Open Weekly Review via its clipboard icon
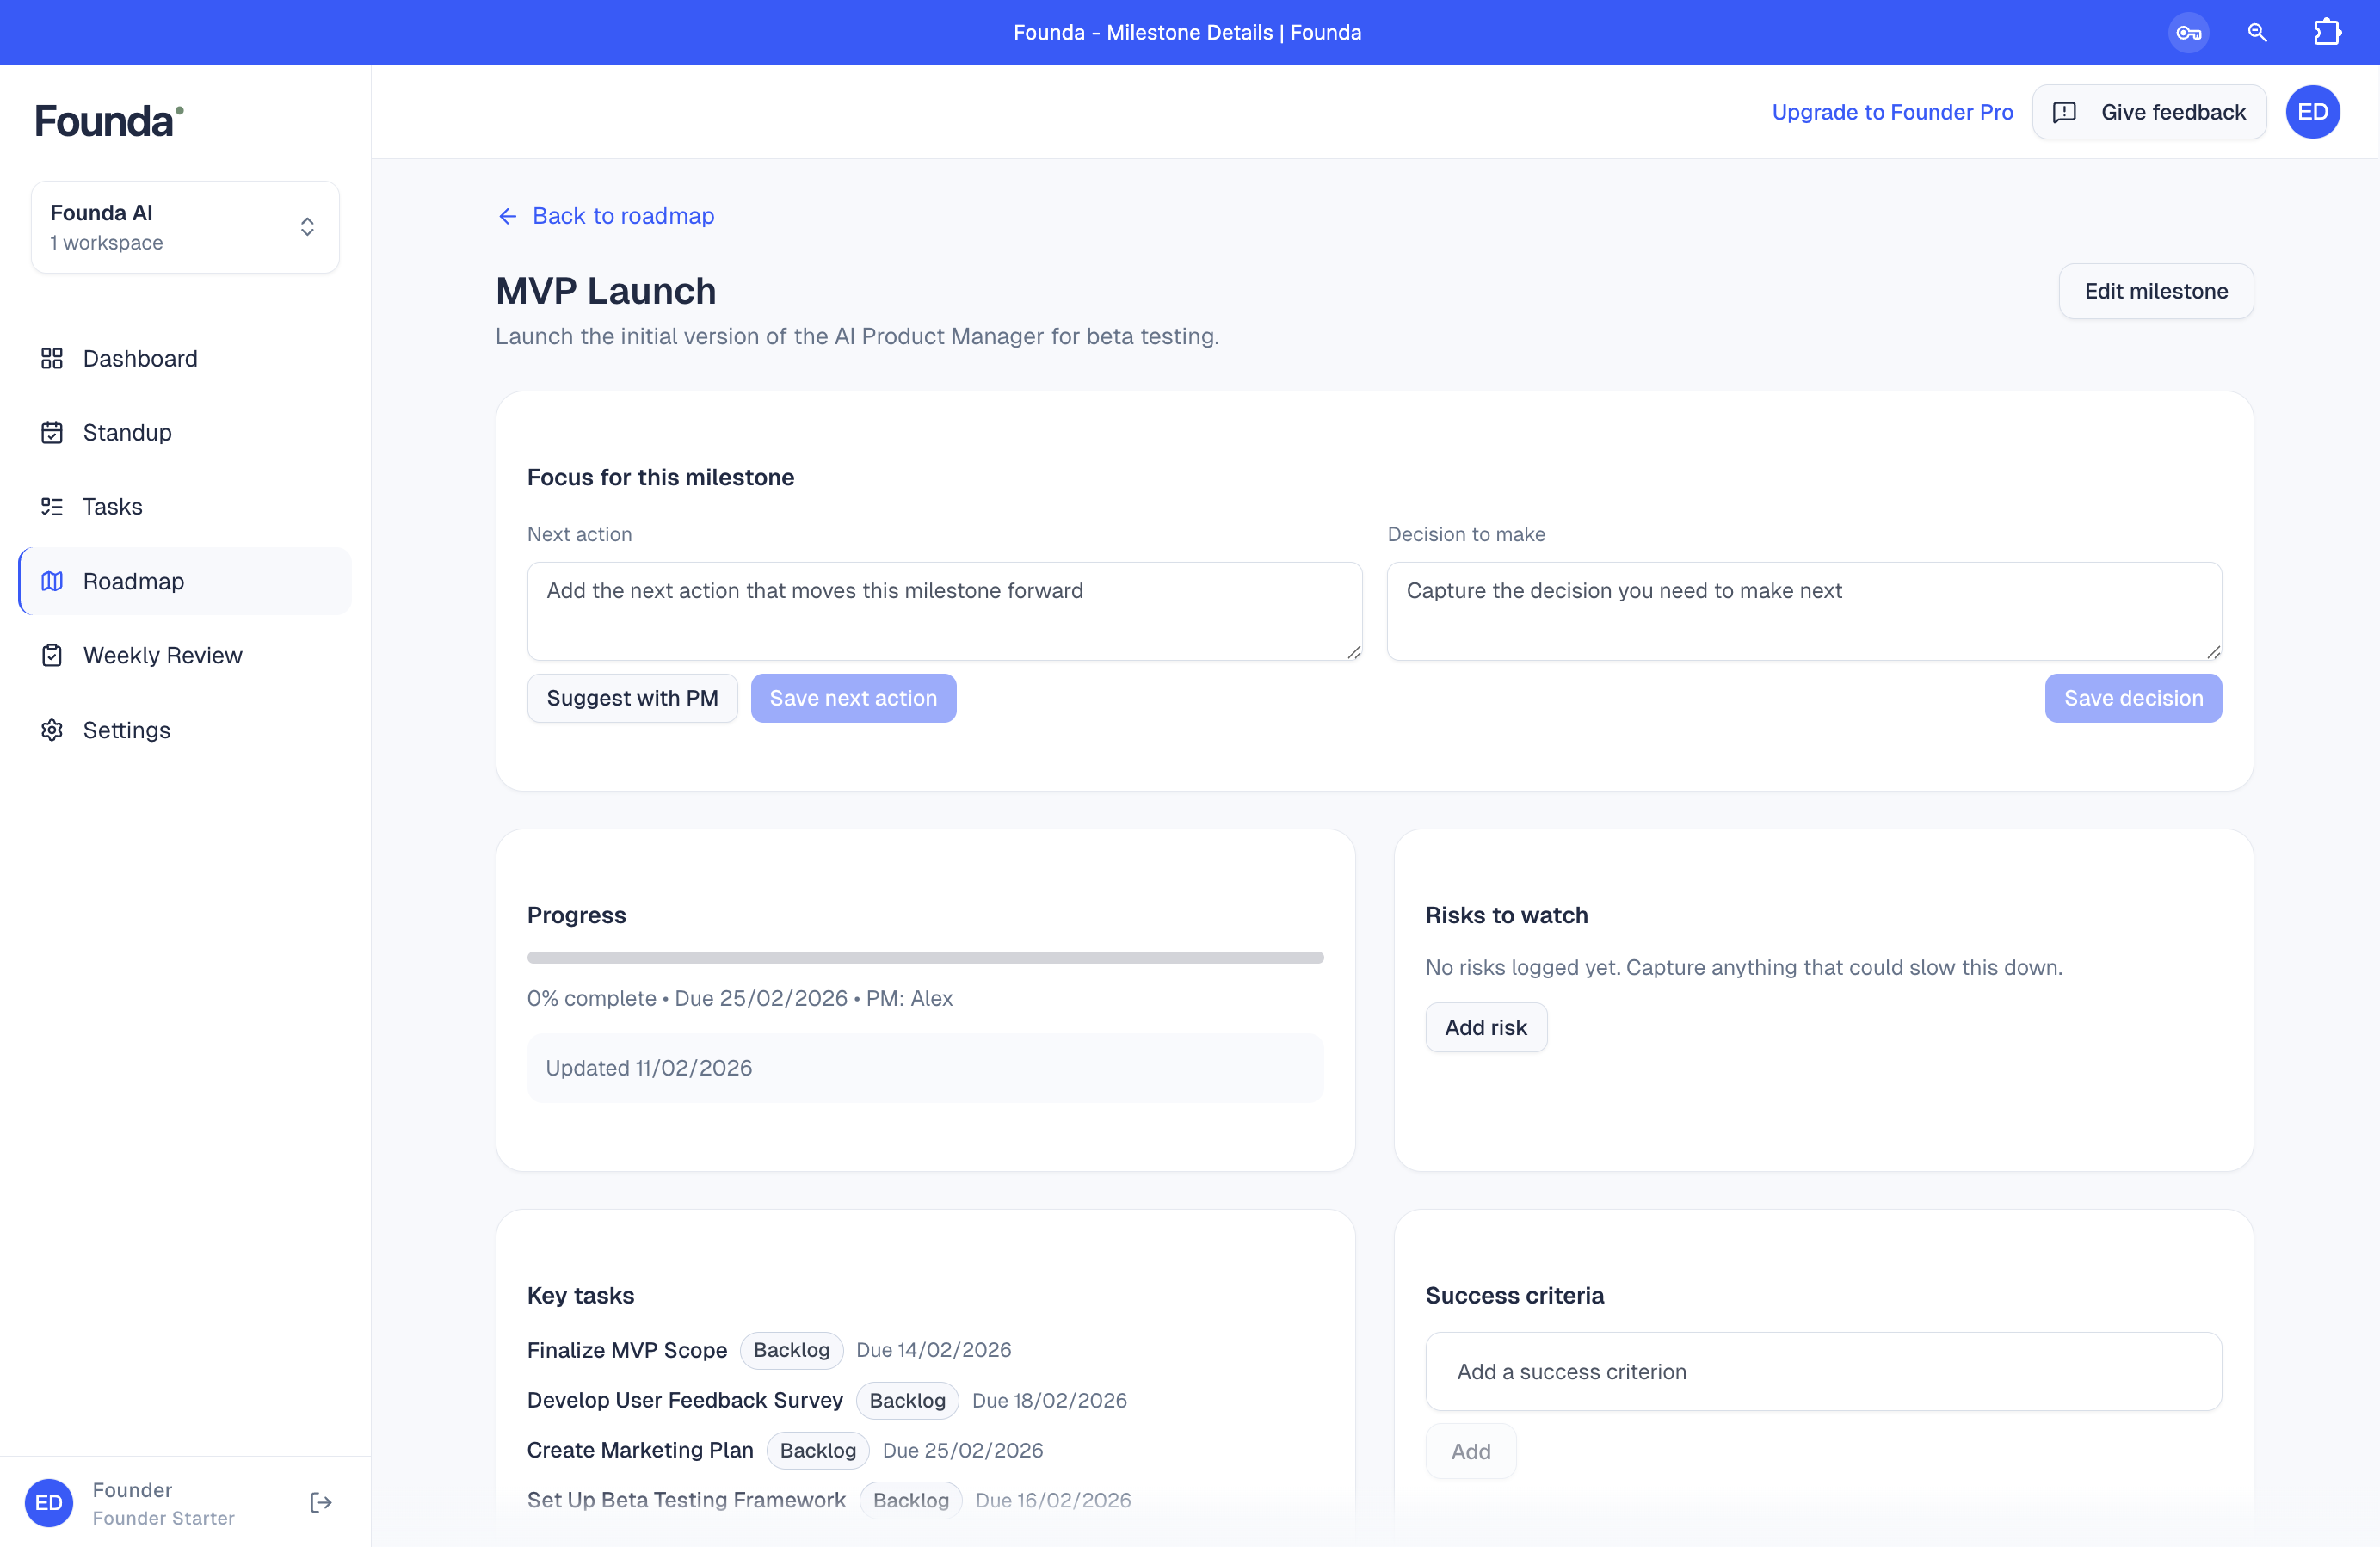Screen dimensions: 2380x1547 coord(52,655)
